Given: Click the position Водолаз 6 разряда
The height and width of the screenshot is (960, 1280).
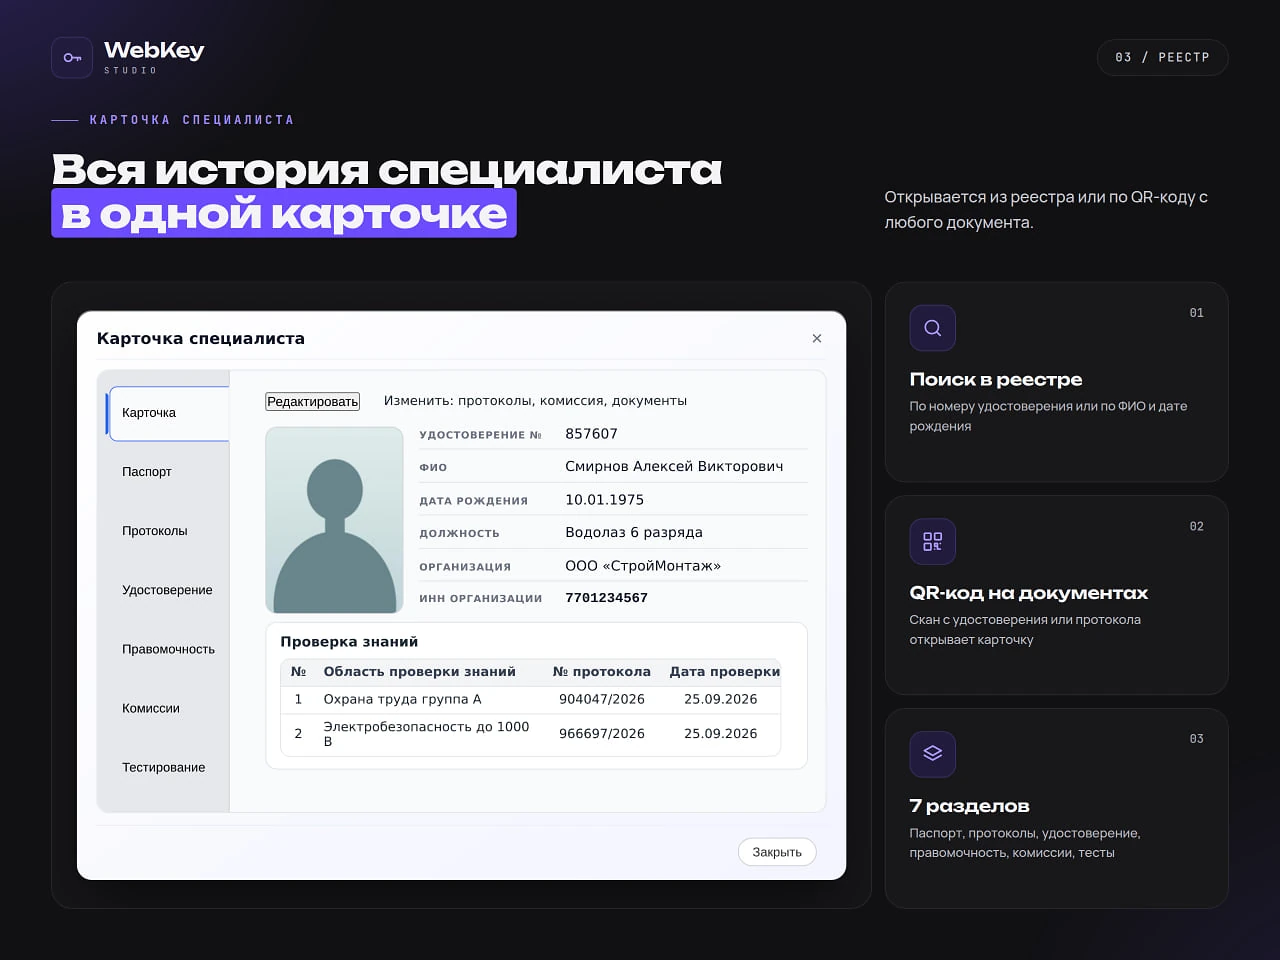Looking at the screenshot, I should (x=634, y=532).
